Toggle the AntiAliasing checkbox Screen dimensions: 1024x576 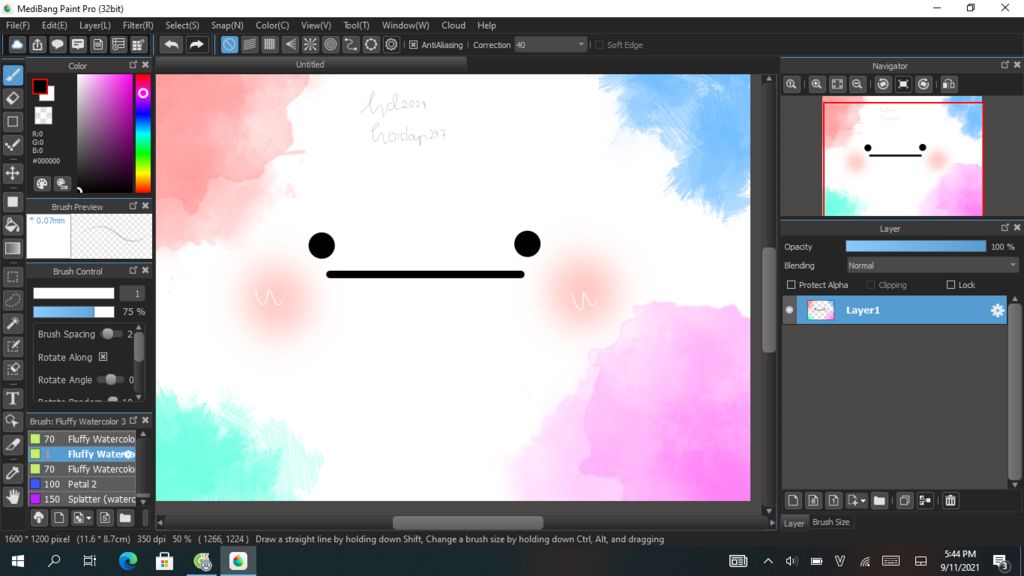(x=413, y=45)
